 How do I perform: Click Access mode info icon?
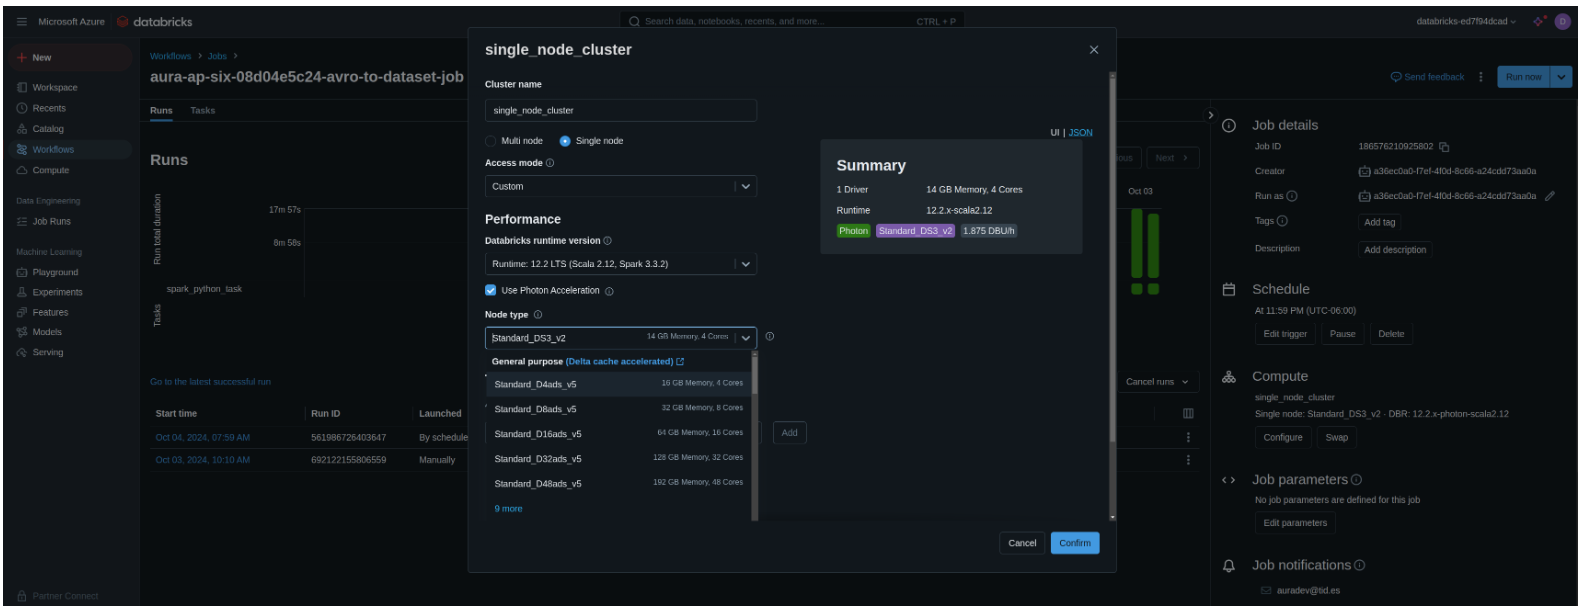click(x=550, y=163)
